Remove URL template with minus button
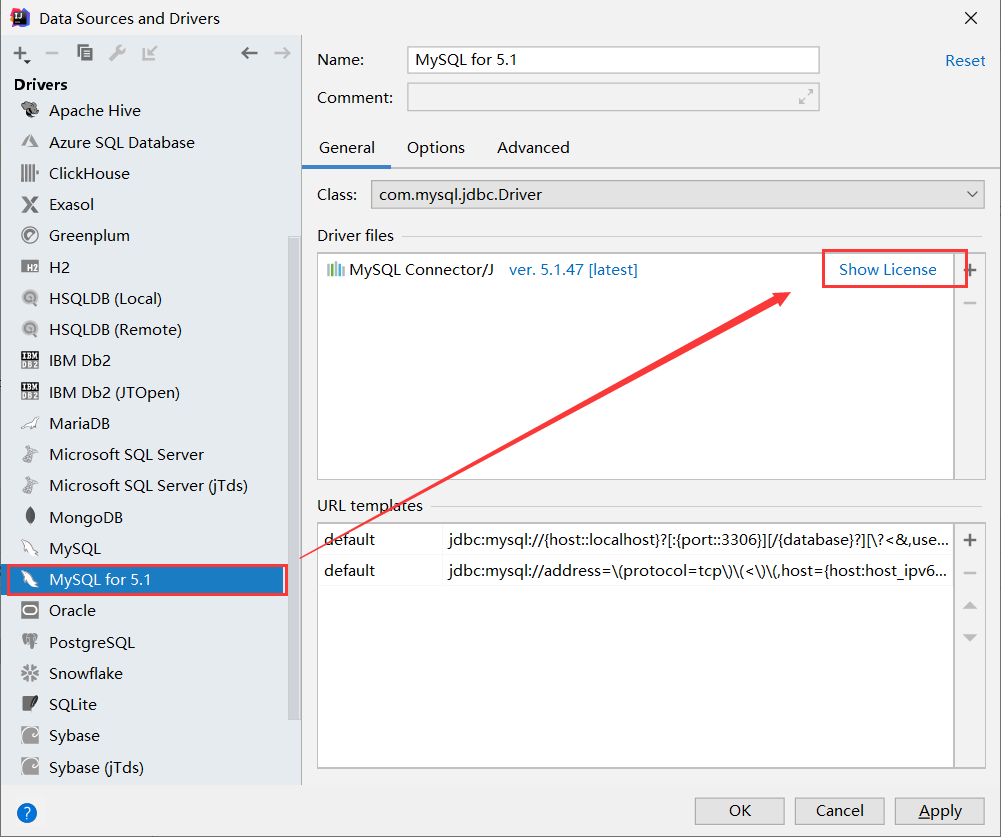This screenshot has width=1002, height=838. click(970, 573)
